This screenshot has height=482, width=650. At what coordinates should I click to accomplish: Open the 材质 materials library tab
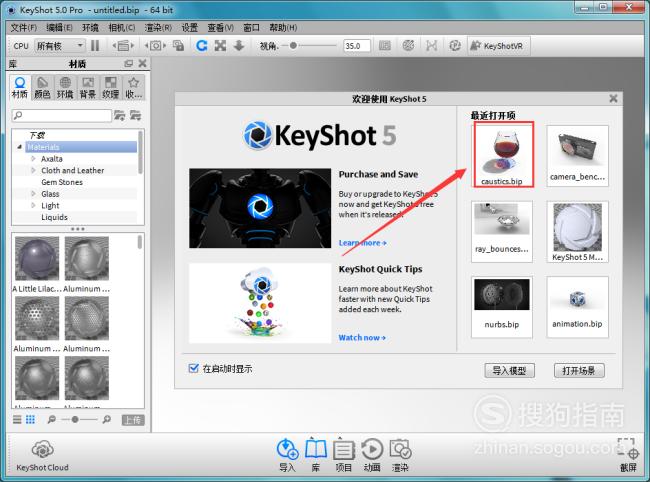19,87
